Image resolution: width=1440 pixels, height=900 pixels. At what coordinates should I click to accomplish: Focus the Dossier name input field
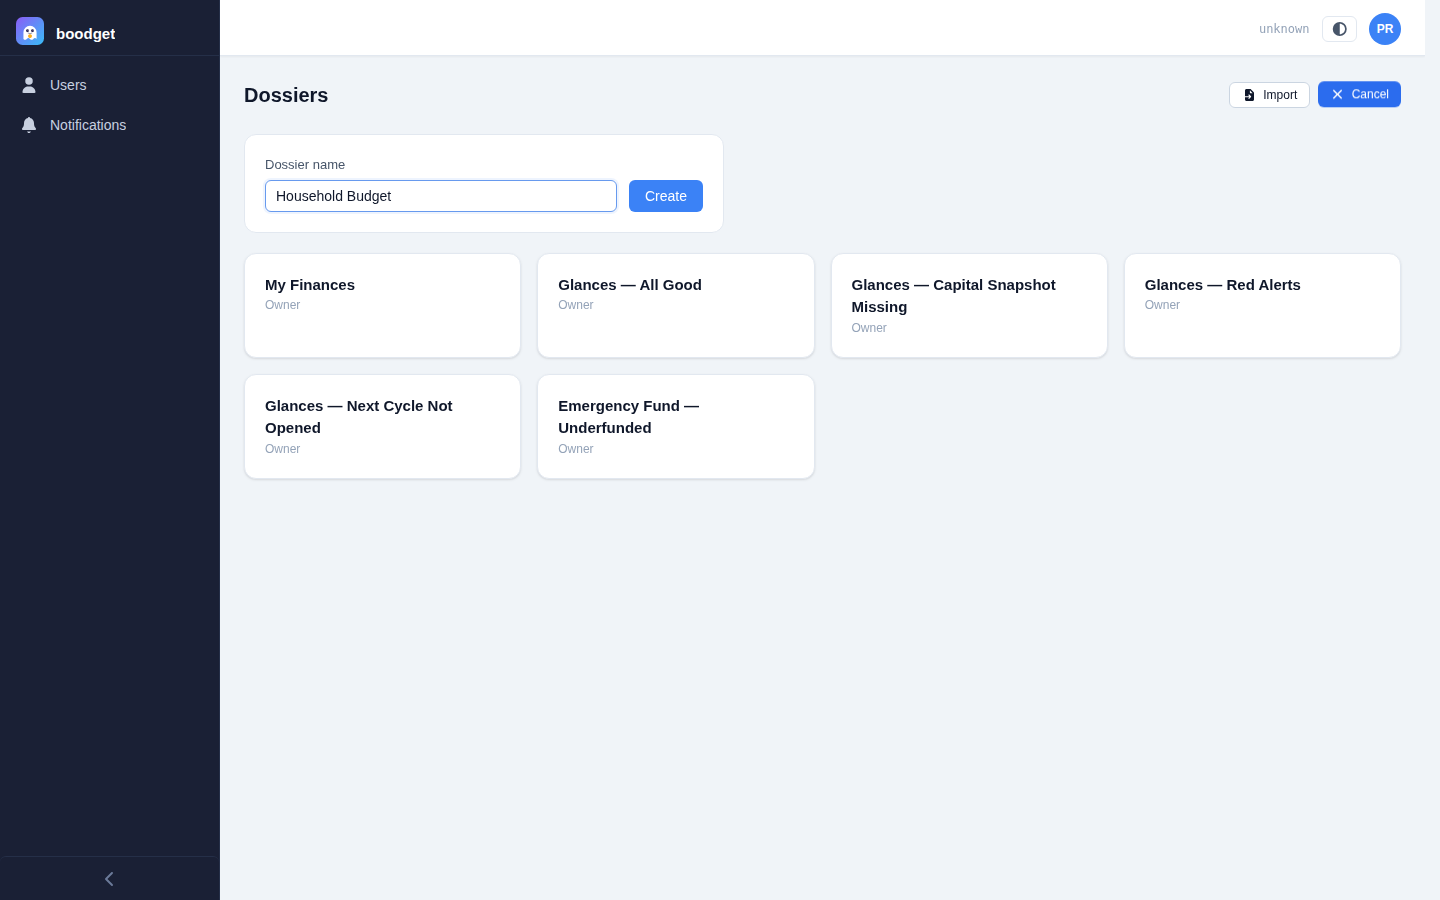(441, 196)
